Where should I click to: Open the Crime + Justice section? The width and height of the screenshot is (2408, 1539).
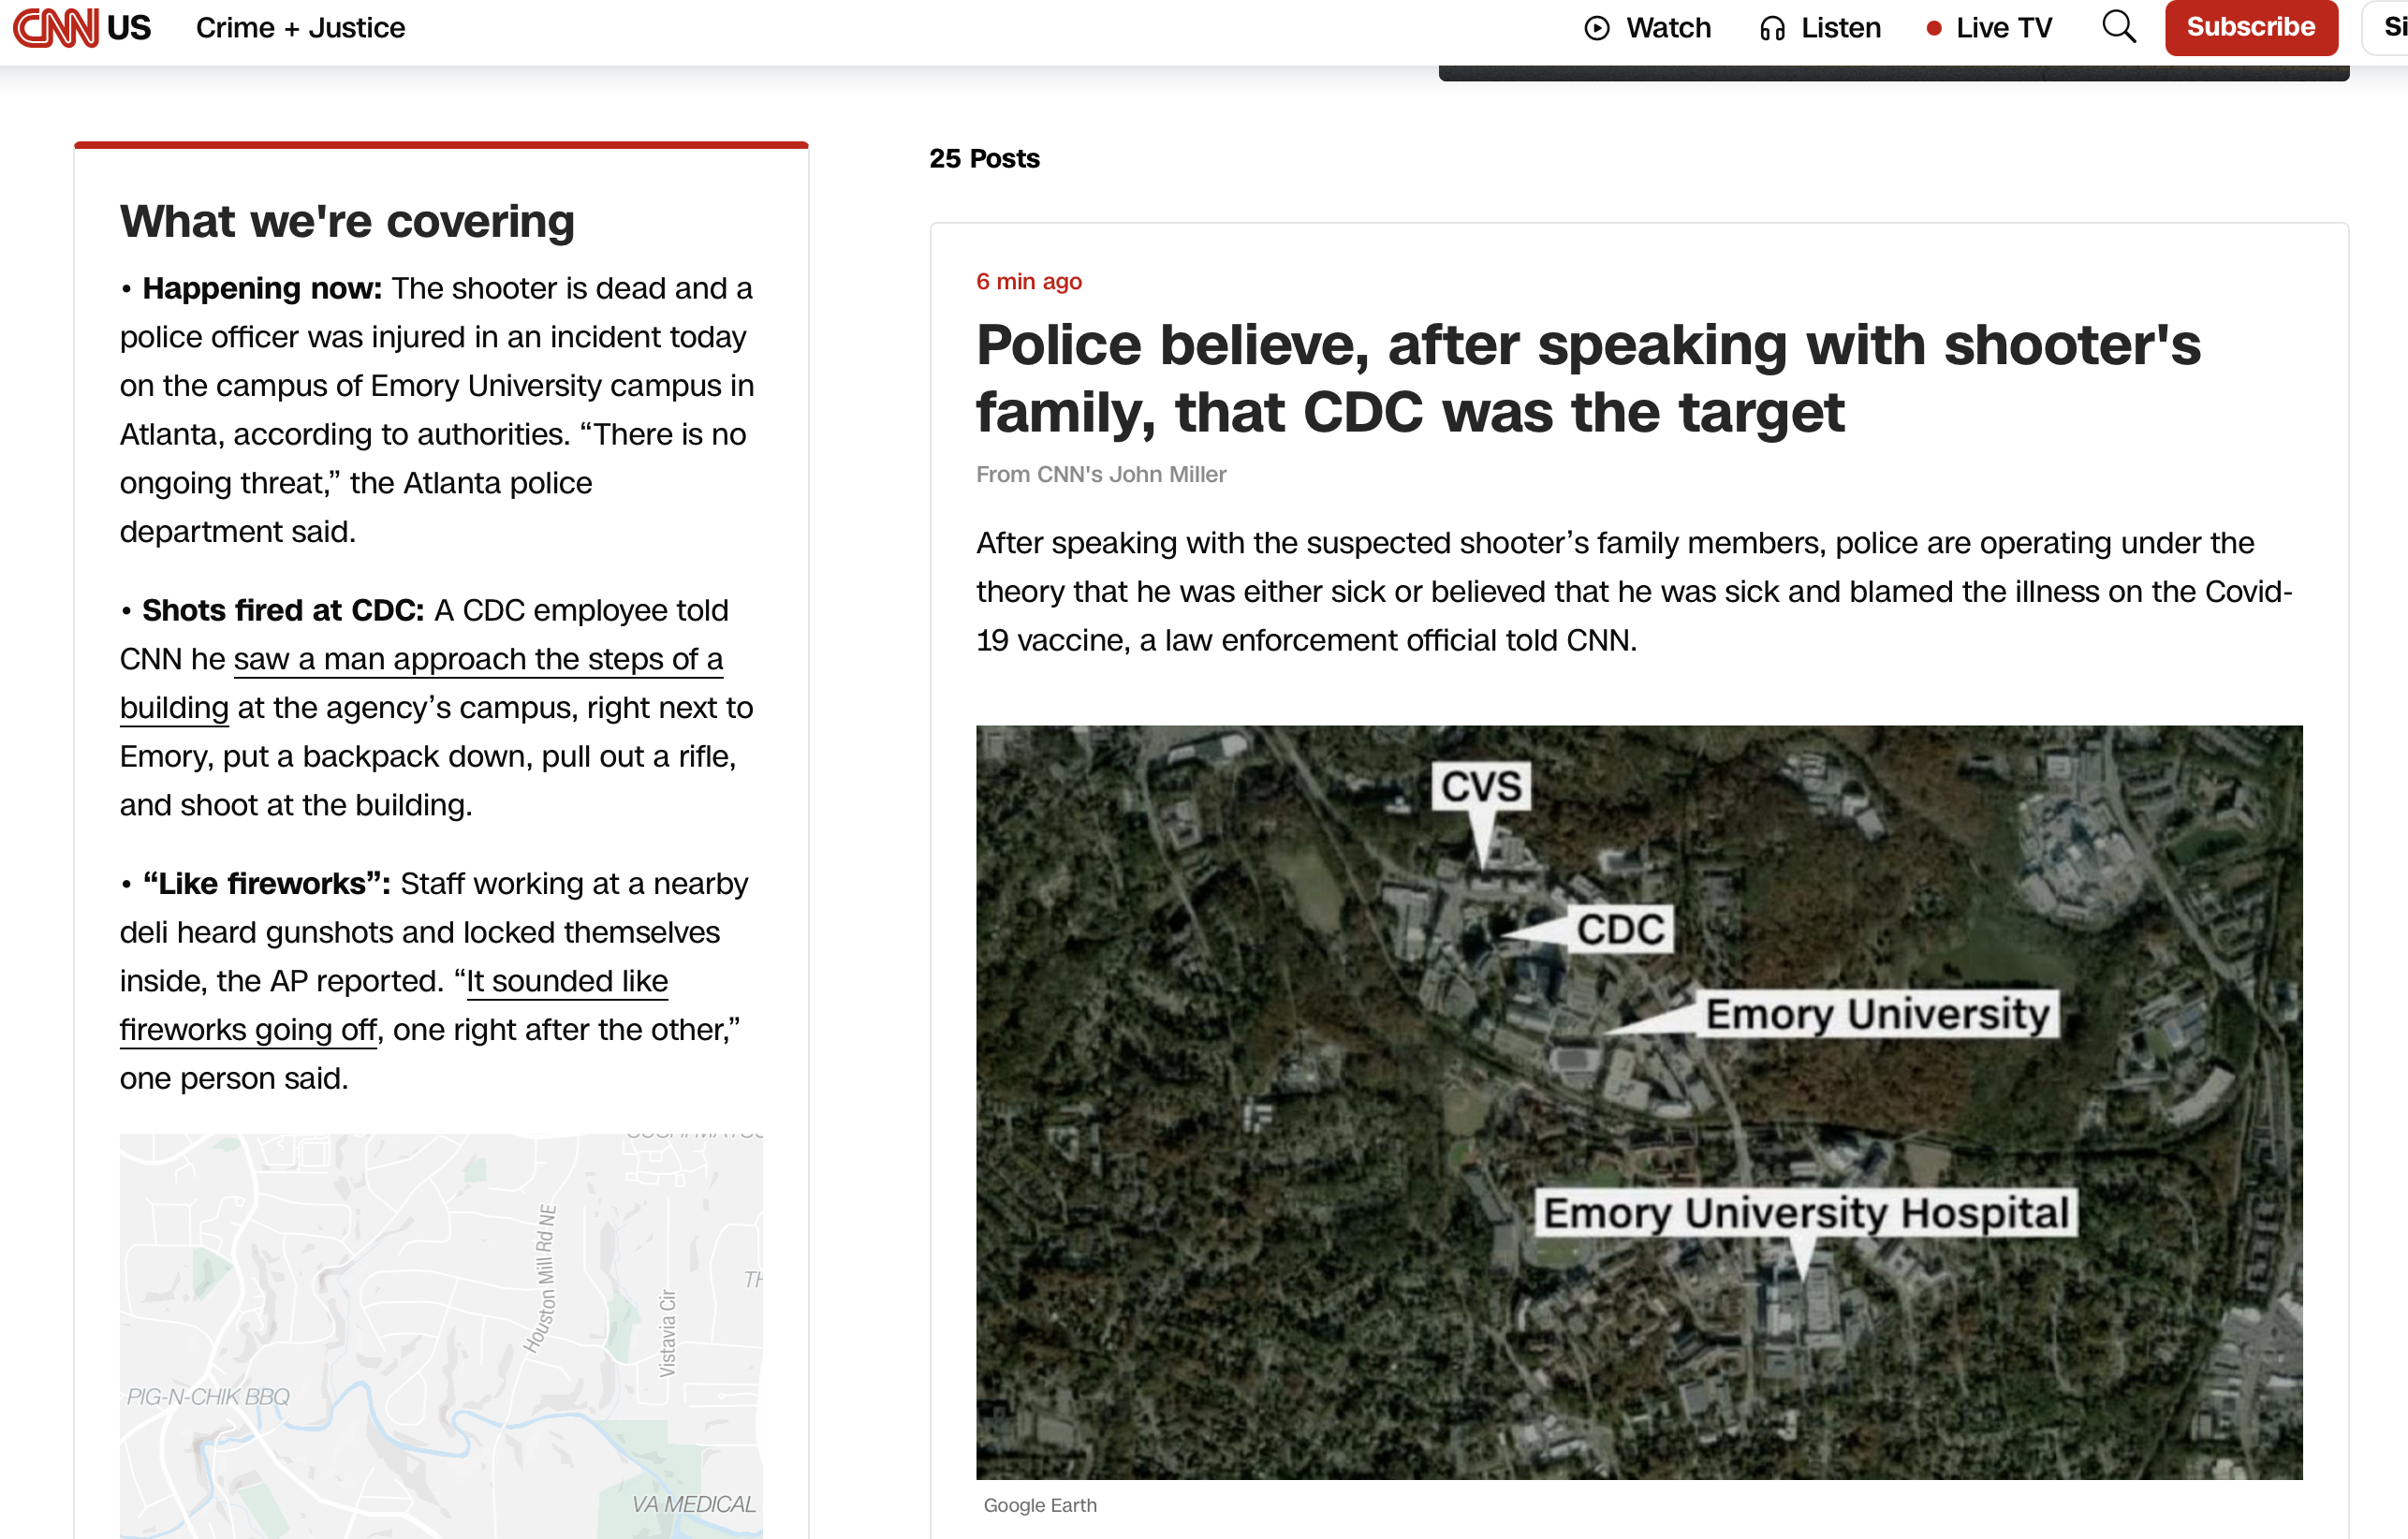[x=300, y=28]
